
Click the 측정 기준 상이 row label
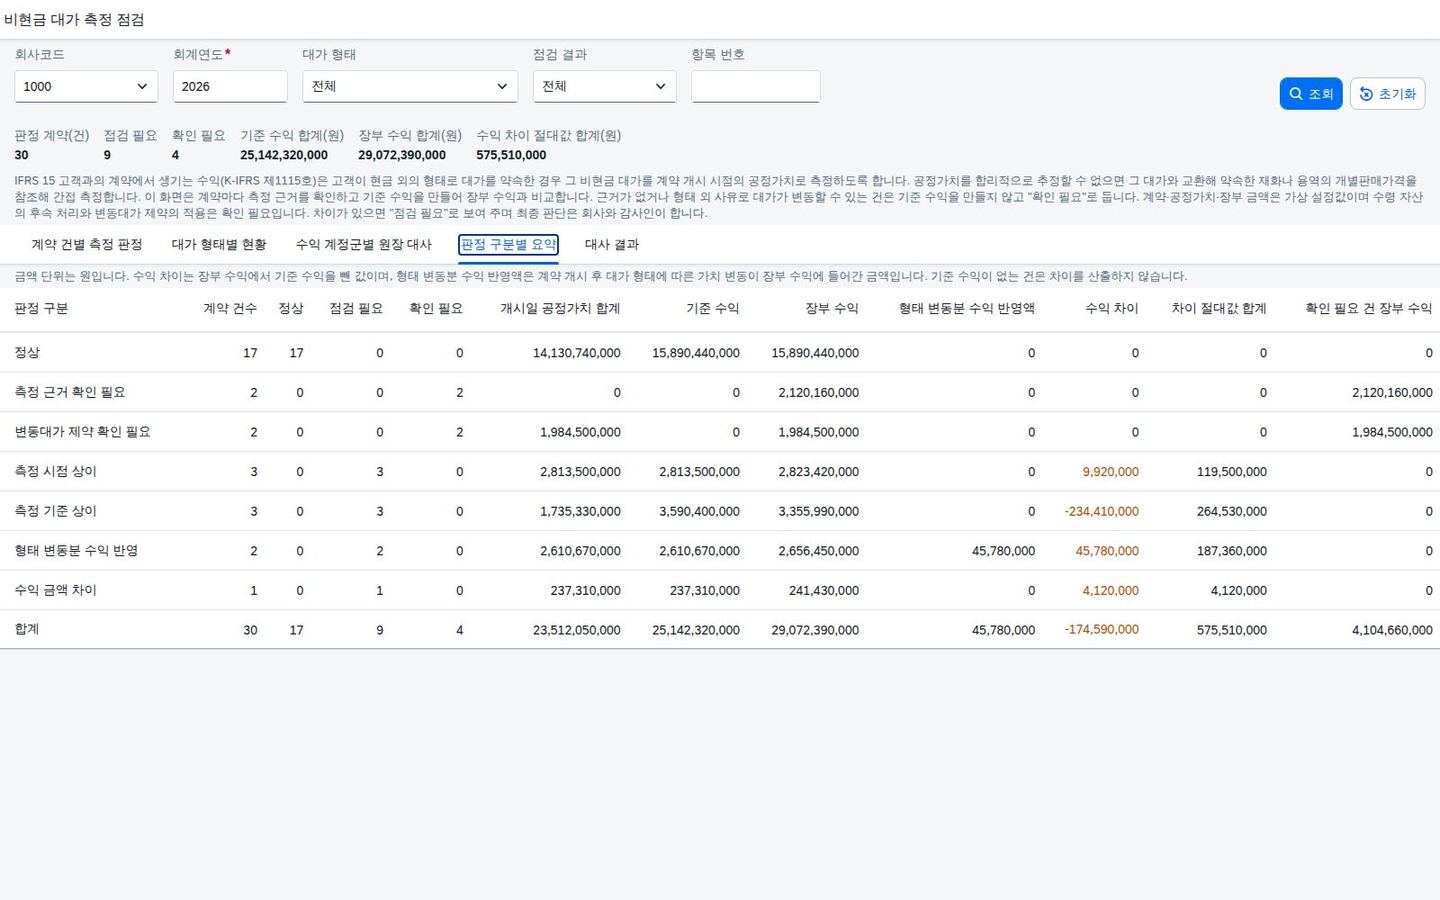coord(56,511)
